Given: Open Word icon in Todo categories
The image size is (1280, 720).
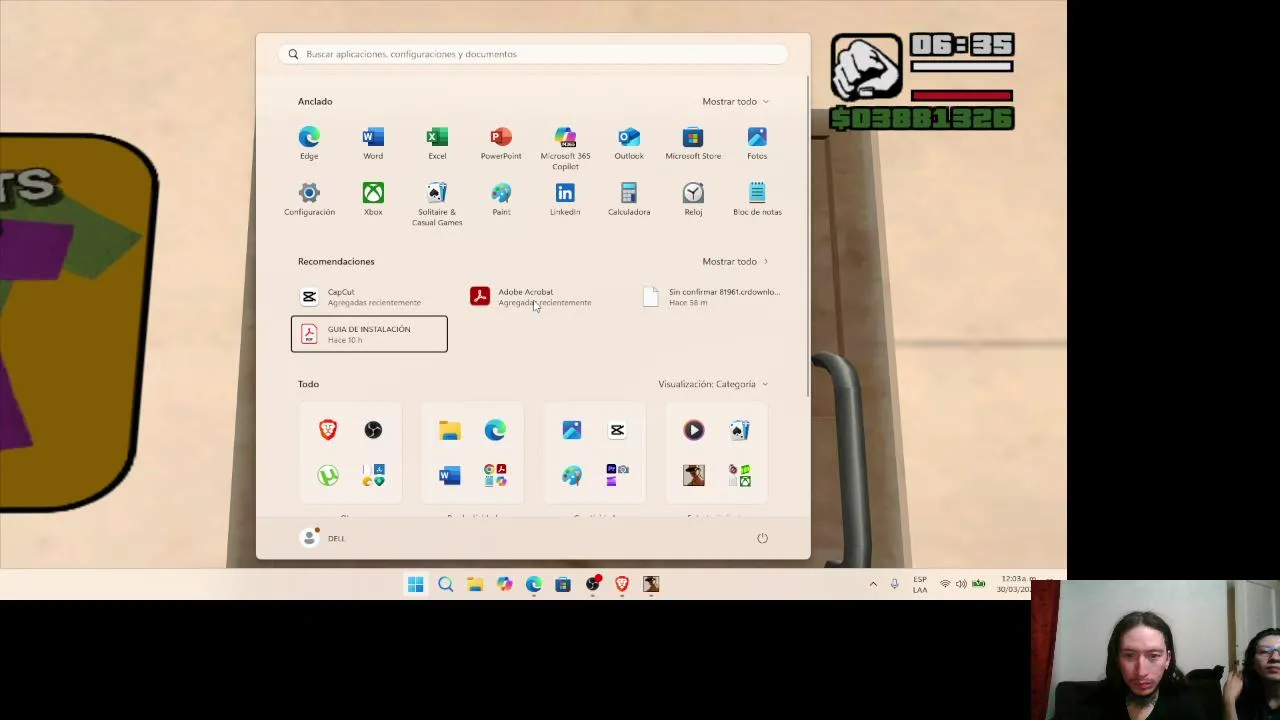Looking at the screenshot, I should 450,476.
